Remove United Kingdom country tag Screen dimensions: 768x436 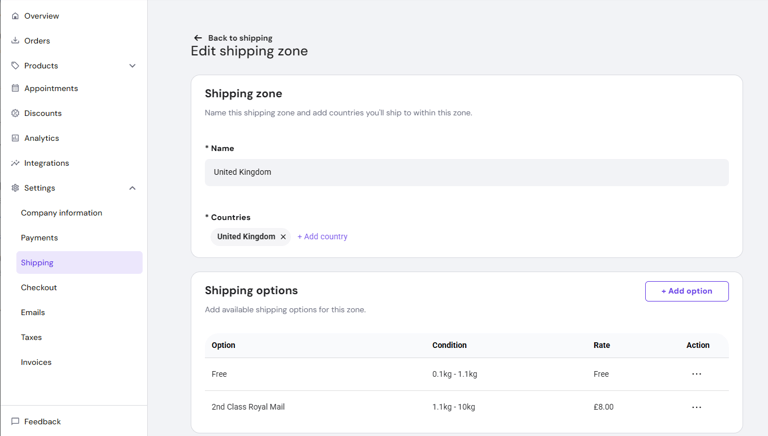(x=283, y=237)
